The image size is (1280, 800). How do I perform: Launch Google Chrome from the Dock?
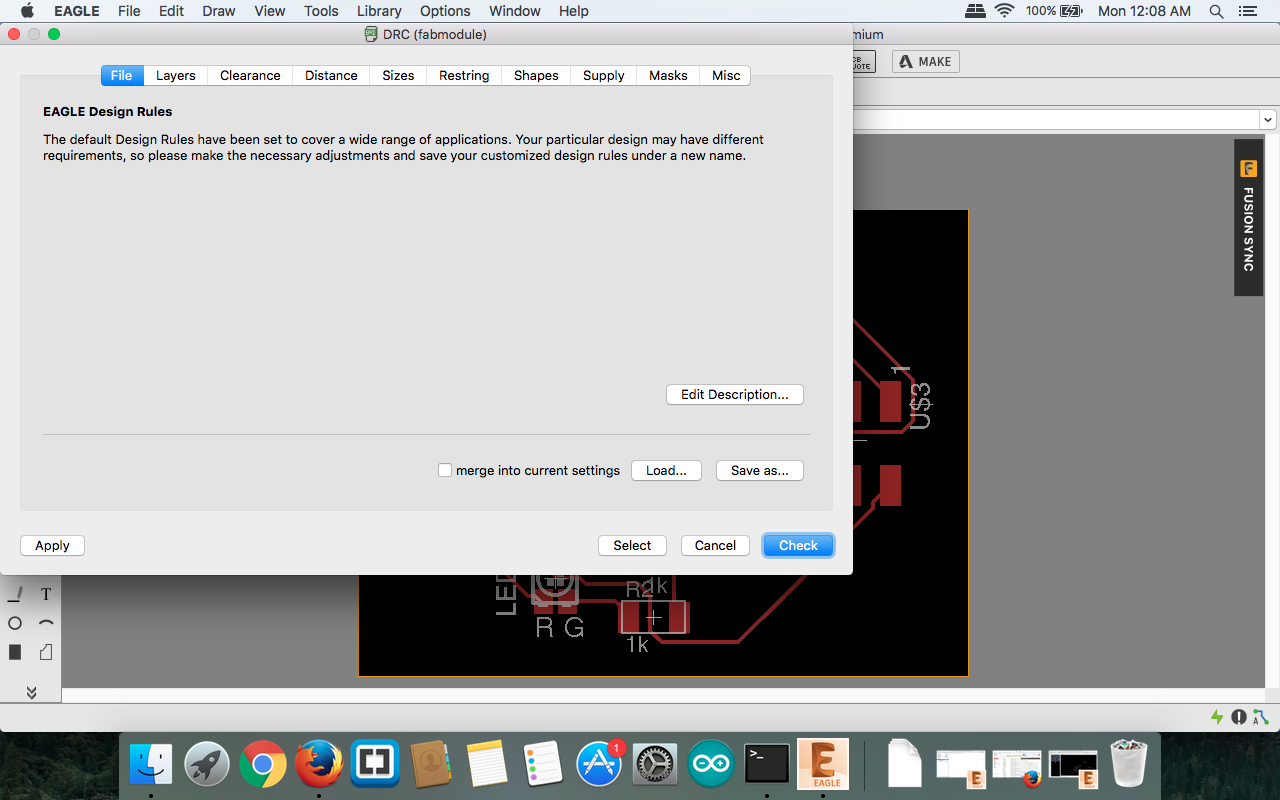(x=263, y=765)
